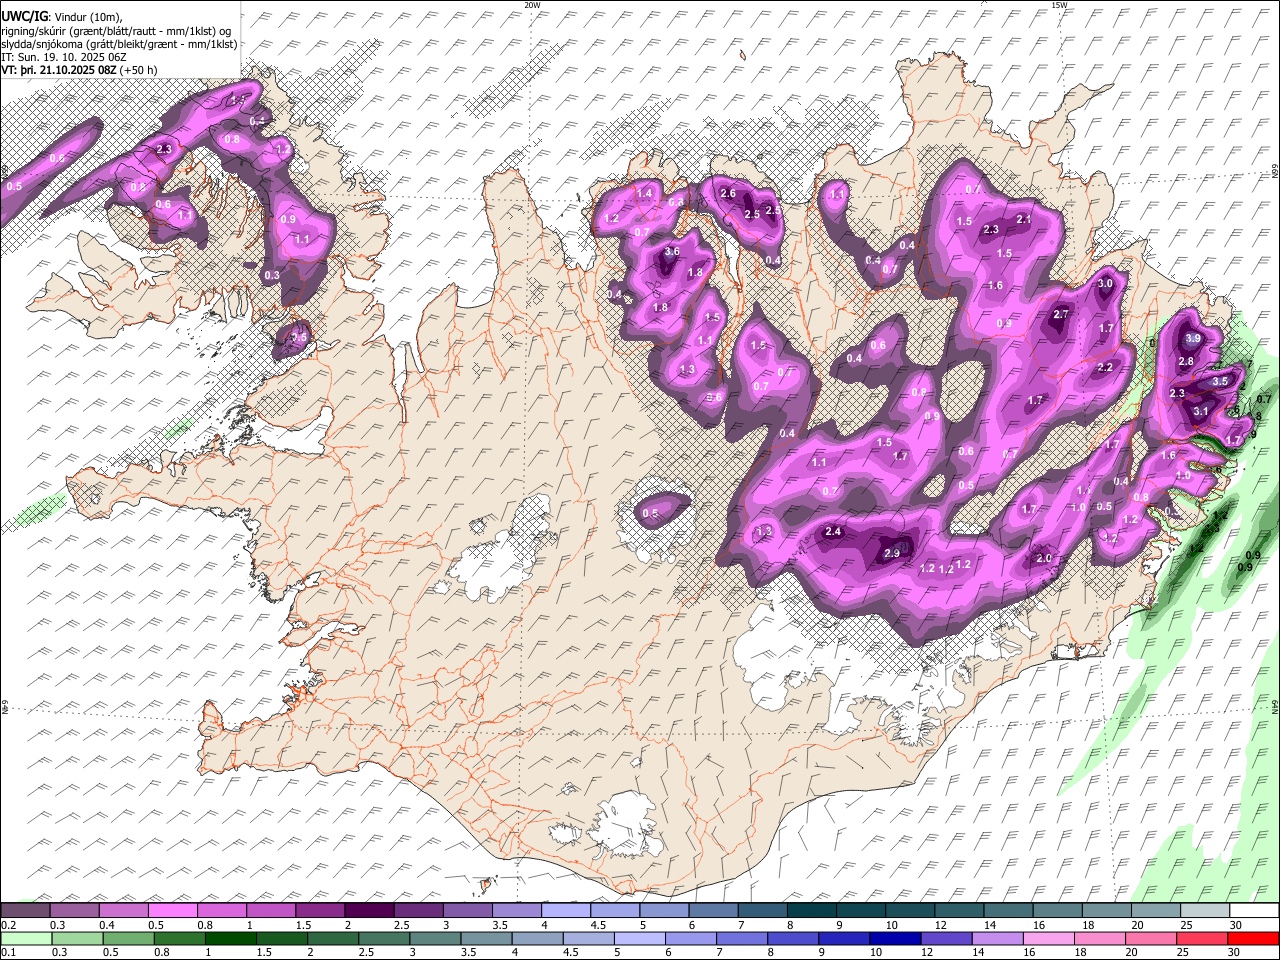Click the 2.9 precipitation value on the map
Screen dimensions: 1280x960
892,554
